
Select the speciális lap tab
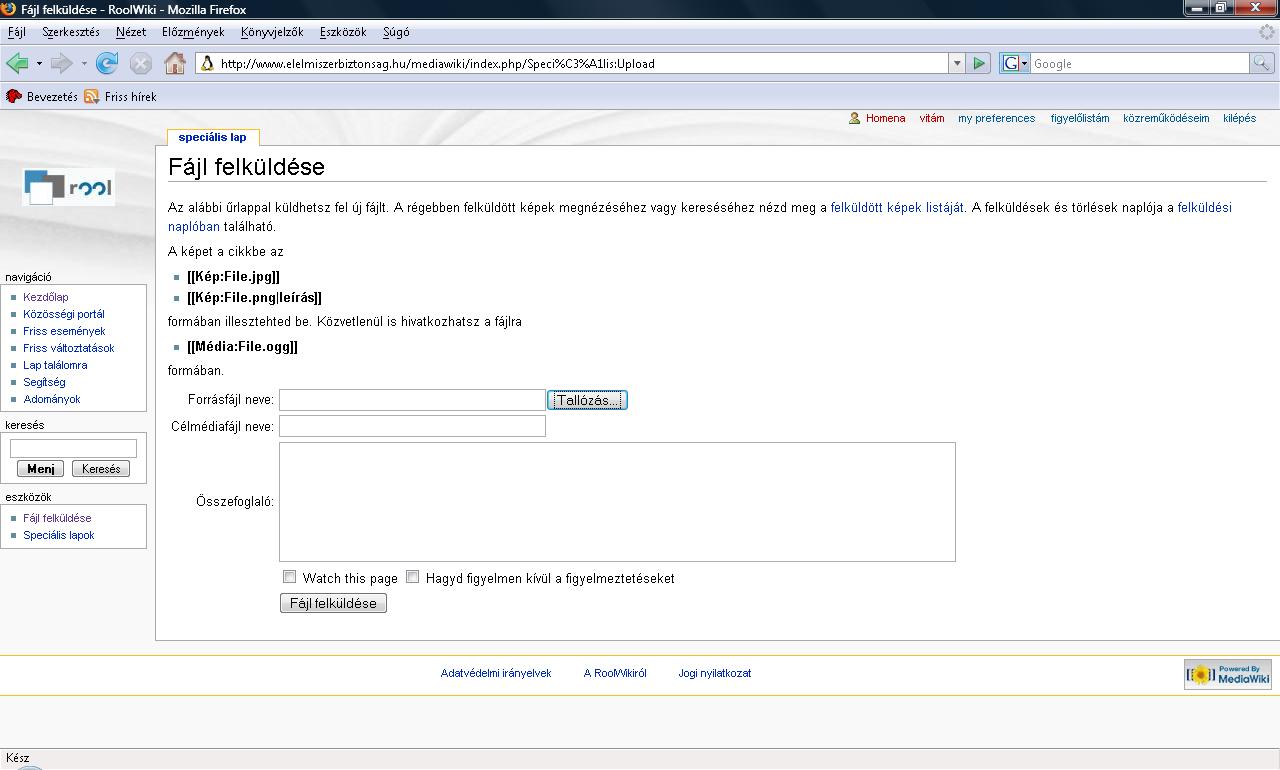coord(212,137)
